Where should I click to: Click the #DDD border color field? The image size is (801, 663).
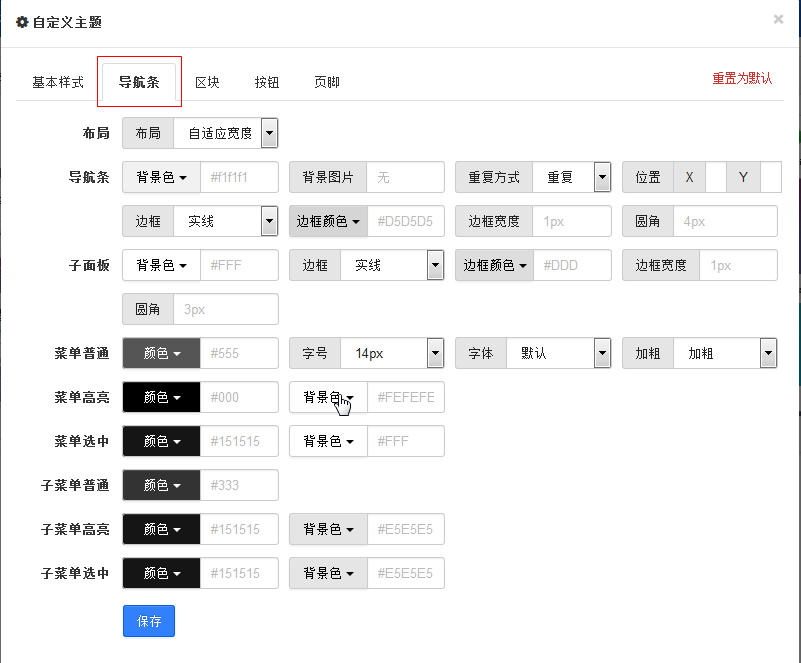point(573,265)
